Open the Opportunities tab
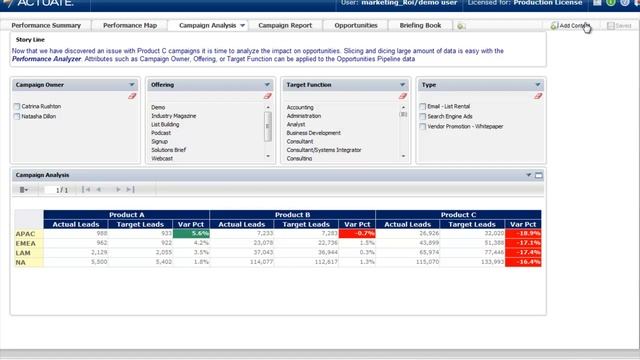 tap(356, 25)
